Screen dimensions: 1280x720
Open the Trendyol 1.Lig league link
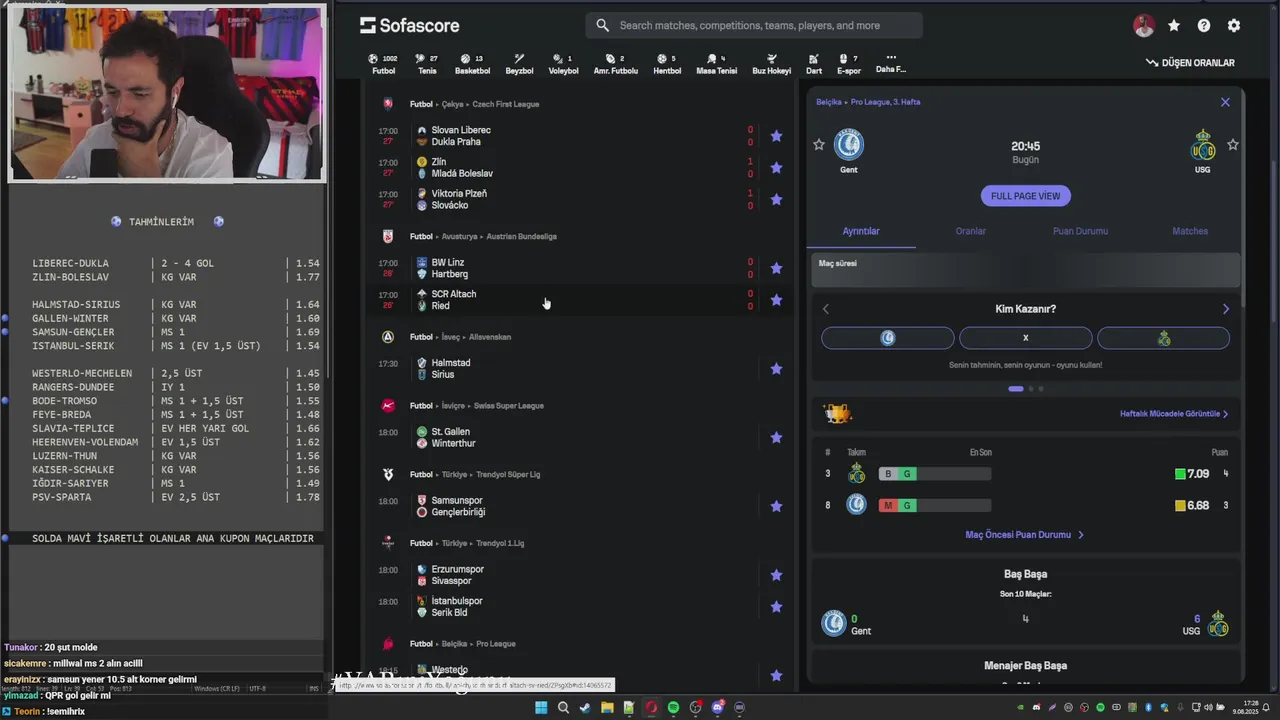click(x=500, y=543)
